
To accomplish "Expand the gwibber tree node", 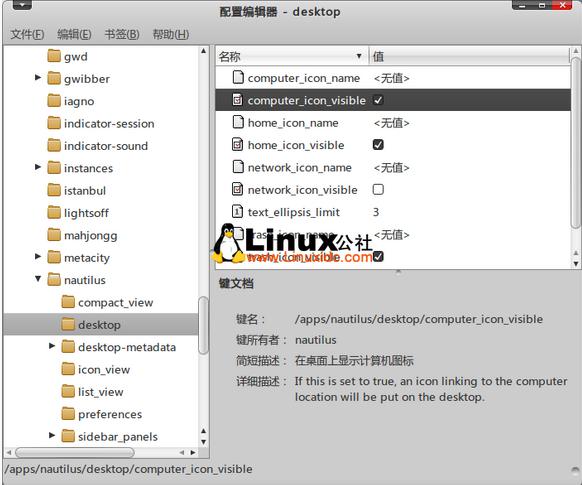I will pyautogui.click(x=37, y=77).
